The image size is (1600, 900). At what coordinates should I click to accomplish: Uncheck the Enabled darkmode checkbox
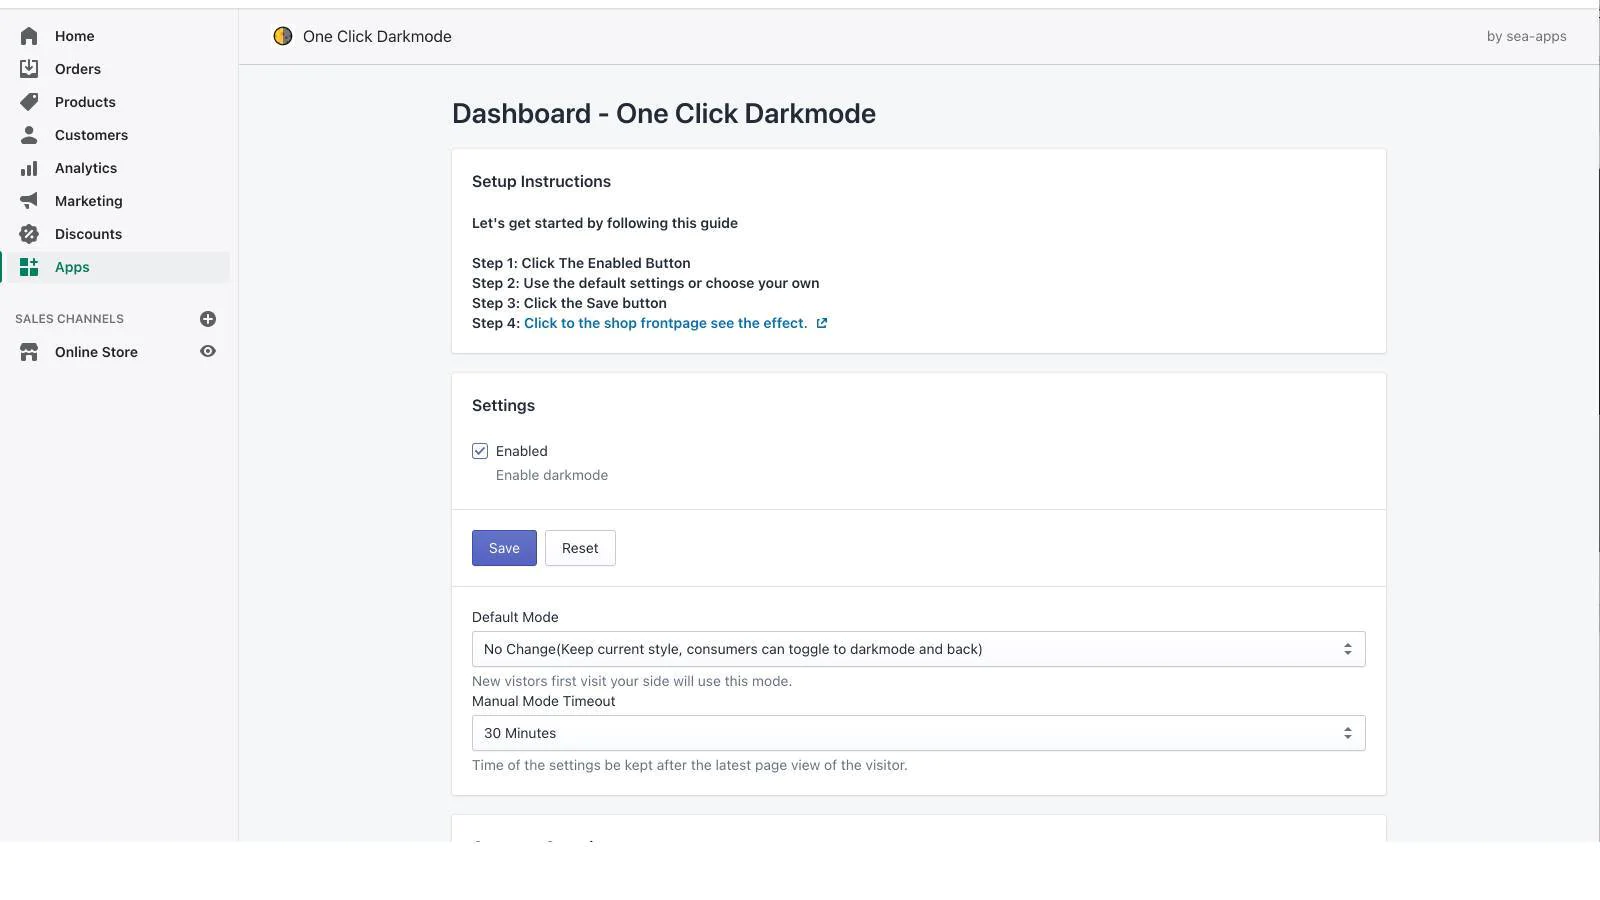(480, 451)
